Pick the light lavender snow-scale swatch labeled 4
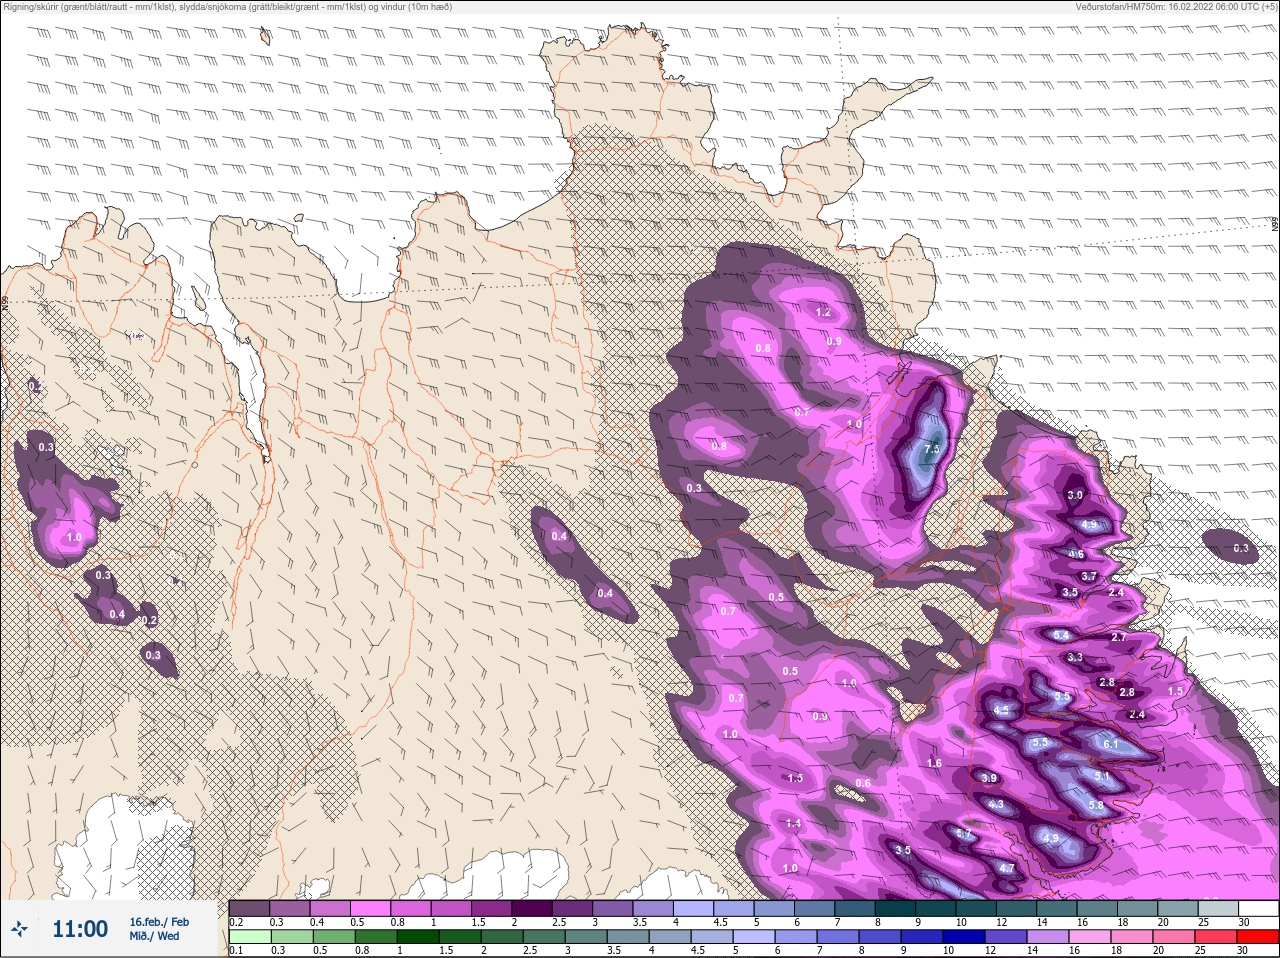 pyautogui.click(x=693, y=907)
